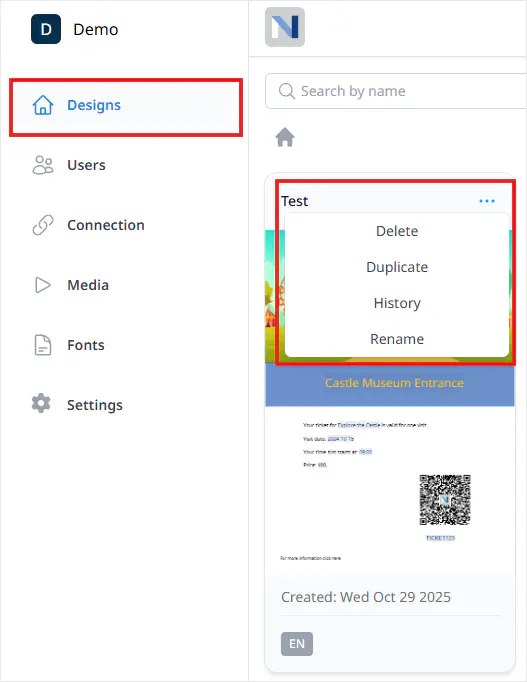Focus the Search by name field
Viewport: 527px width, 682px height.
(x=396, y=91)
